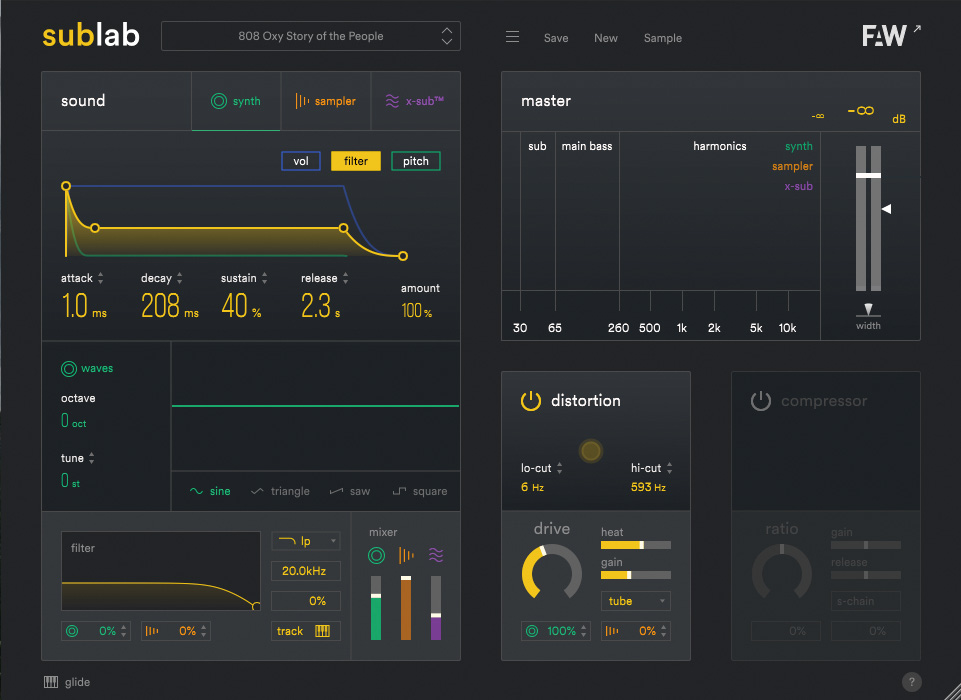
Task: Click the decay stepper arrows
Action: tap(180, 278)
